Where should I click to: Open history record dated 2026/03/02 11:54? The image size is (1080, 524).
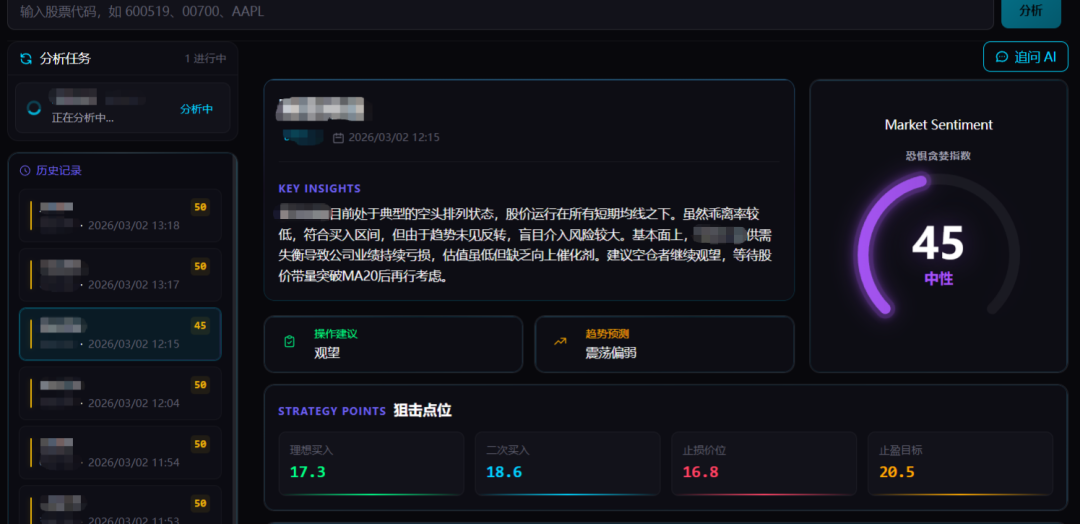click(120, 452)
